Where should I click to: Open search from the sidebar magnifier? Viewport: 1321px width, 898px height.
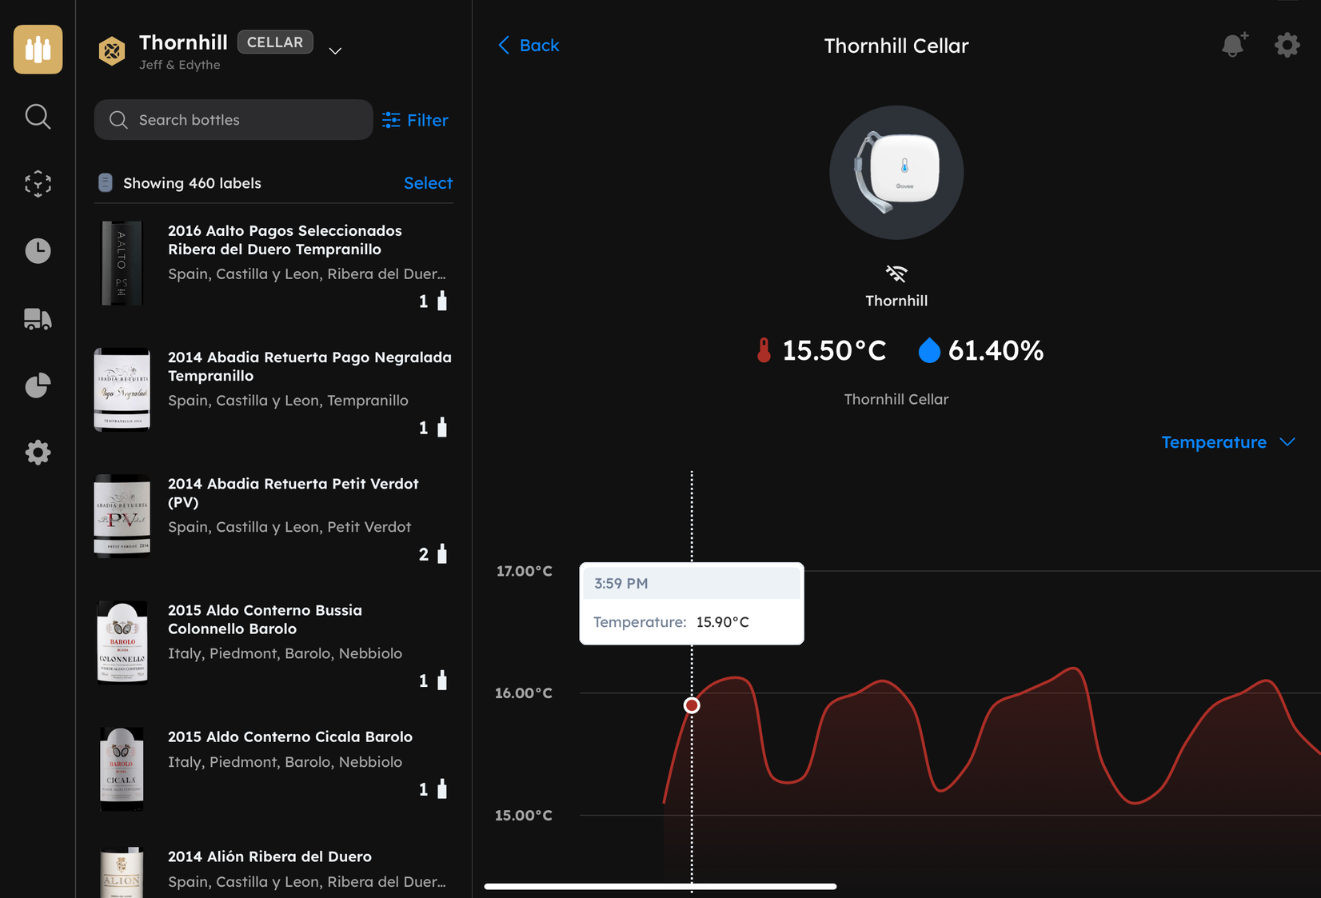tap(38, 117)
